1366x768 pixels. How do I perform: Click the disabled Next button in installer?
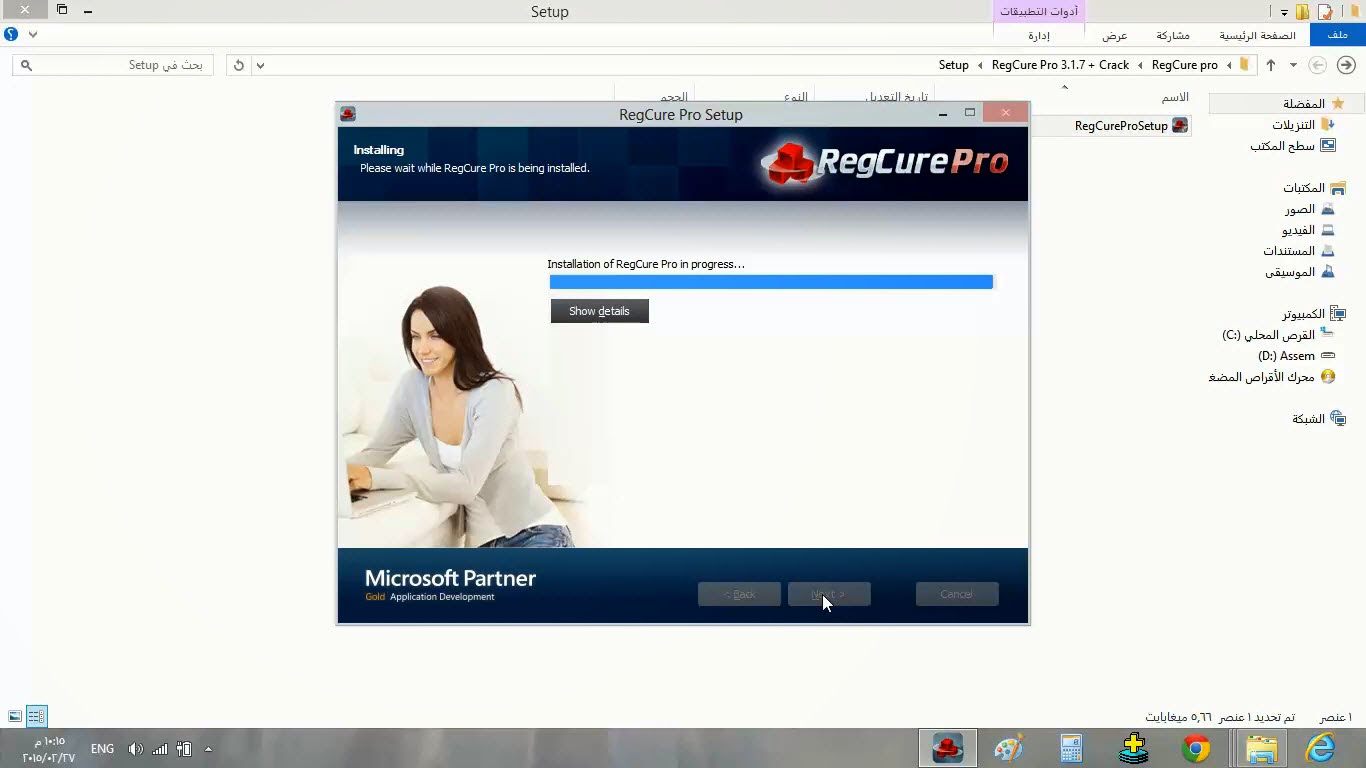(x=829, y=594)
